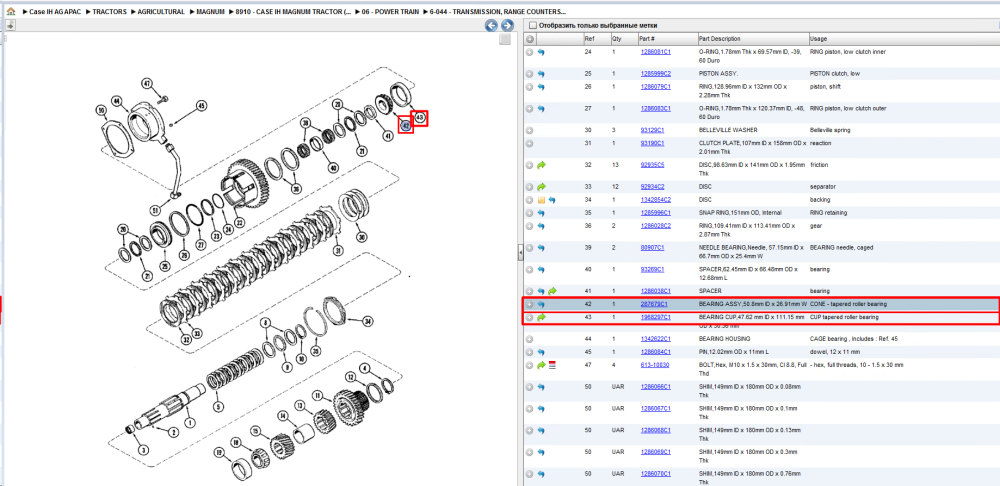This screenshot has width=1000, height=486.
Task: Select the 'SNAP RING,151mm OD, Internal' description cell
Action: [740, 212]
